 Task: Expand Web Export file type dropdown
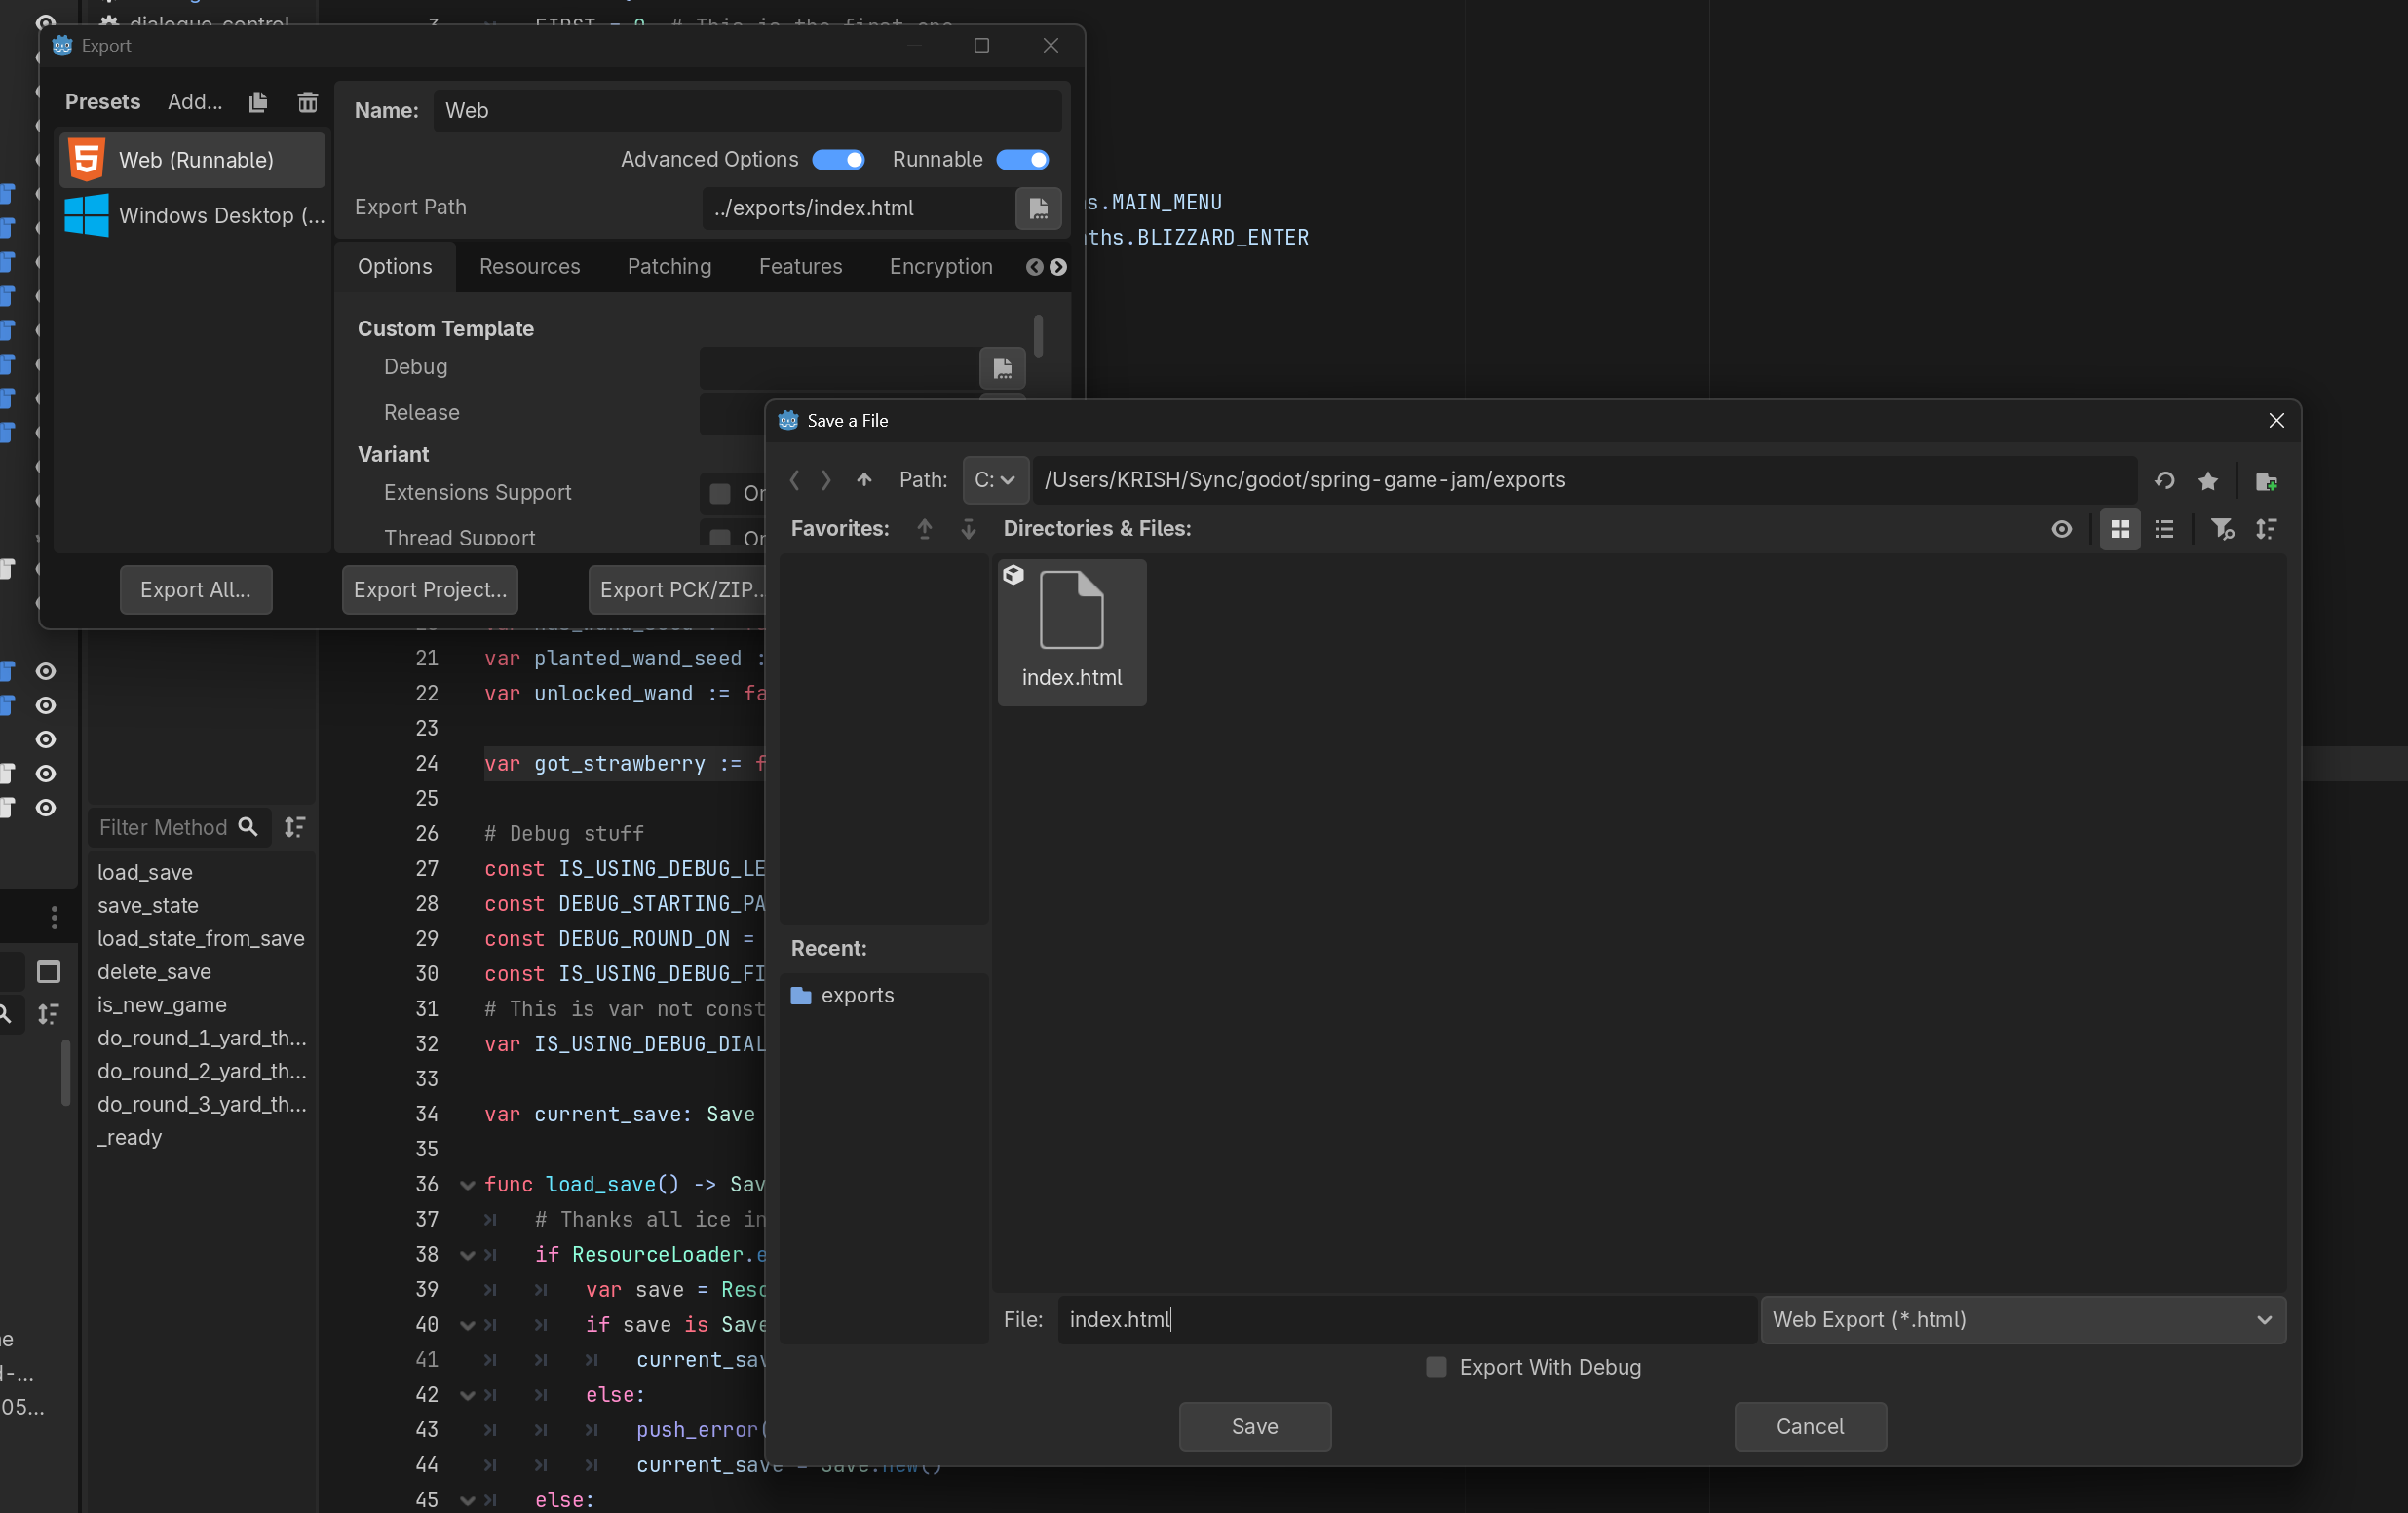coord(2022,1319)
